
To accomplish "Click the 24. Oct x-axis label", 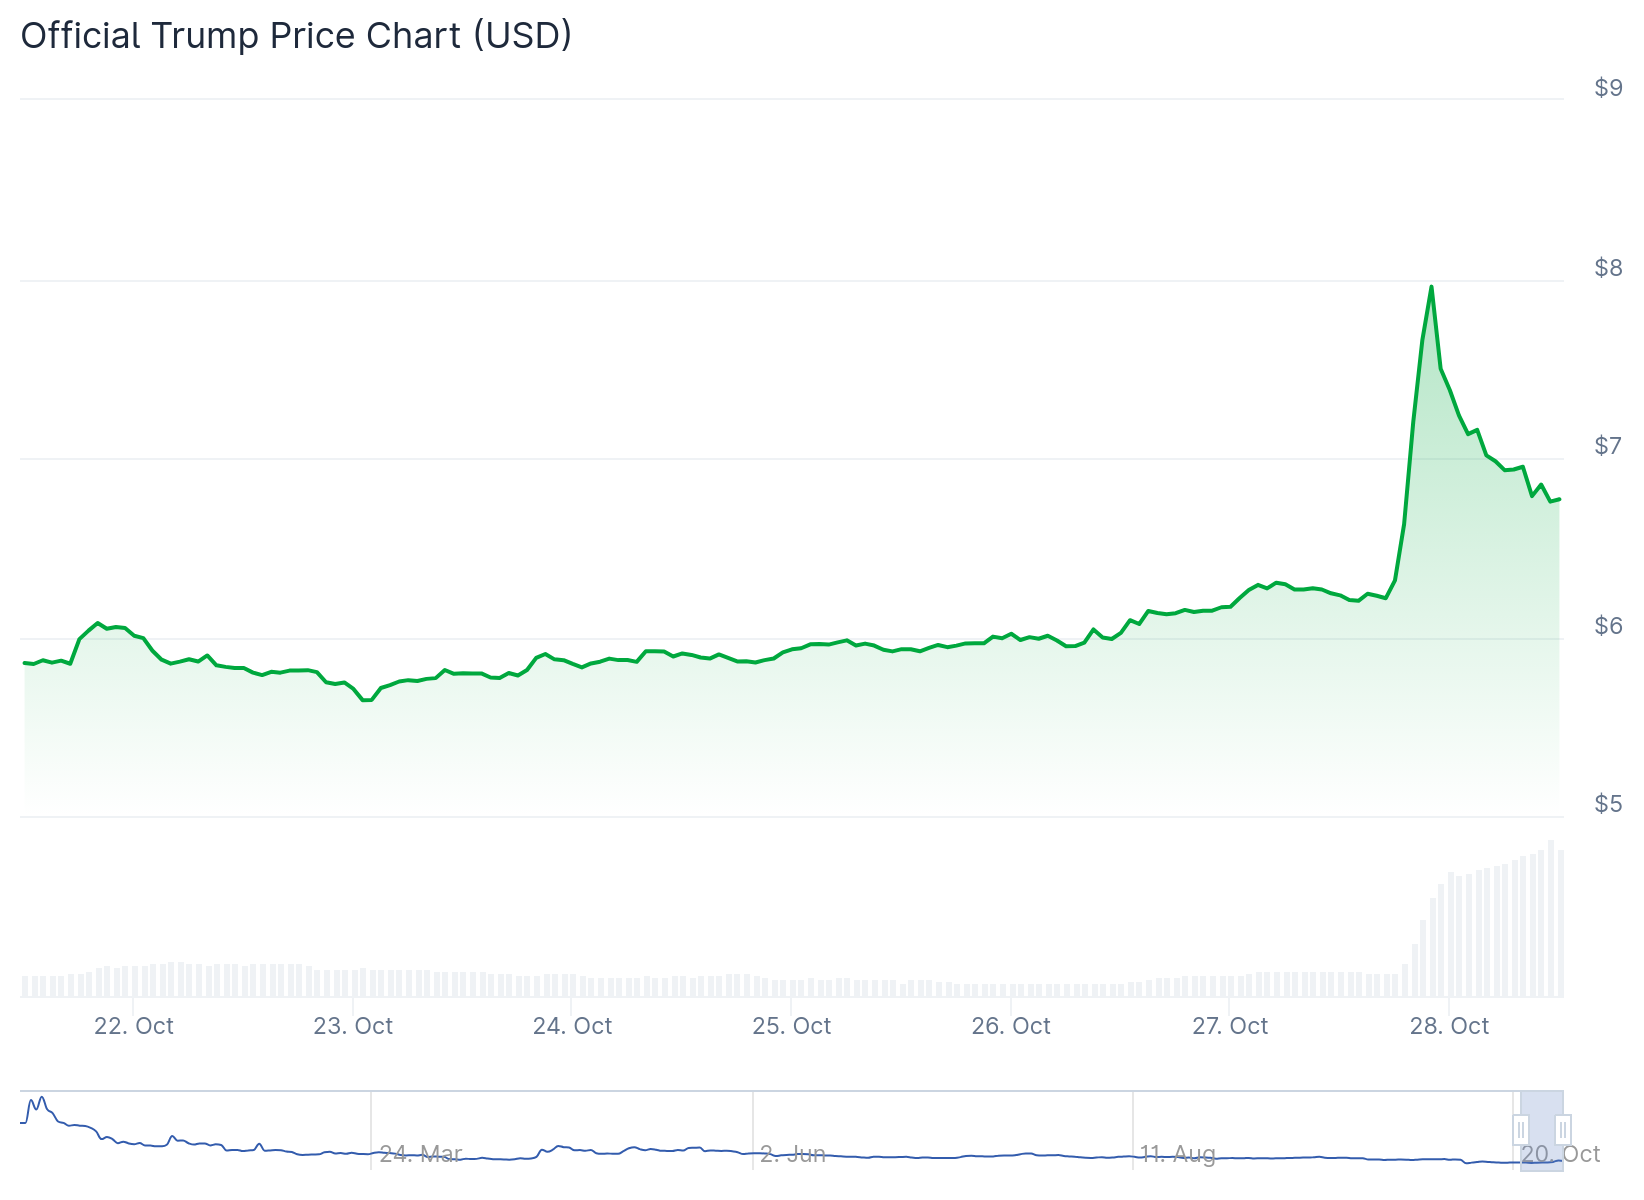I will [572, 1026].
